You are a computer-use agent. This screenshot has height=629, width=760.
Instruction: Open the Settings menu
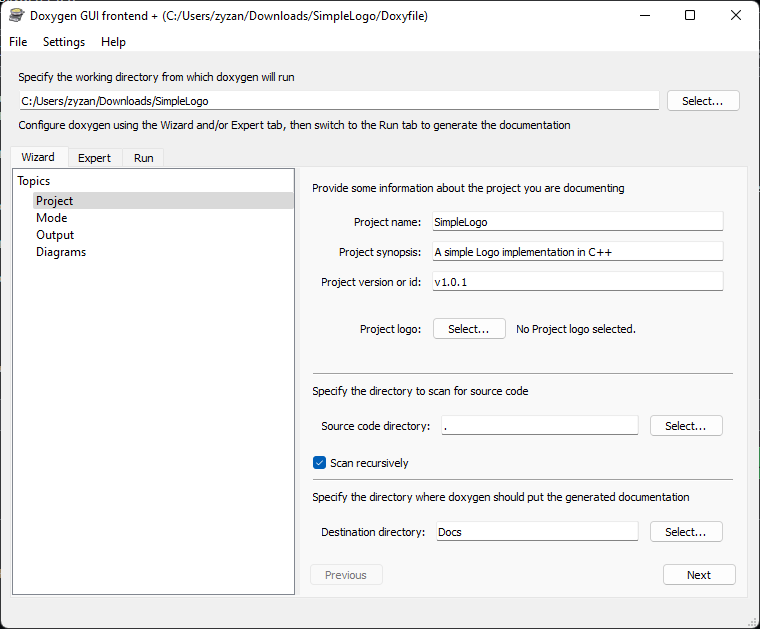pyautogui.click(x=64, y=42)
